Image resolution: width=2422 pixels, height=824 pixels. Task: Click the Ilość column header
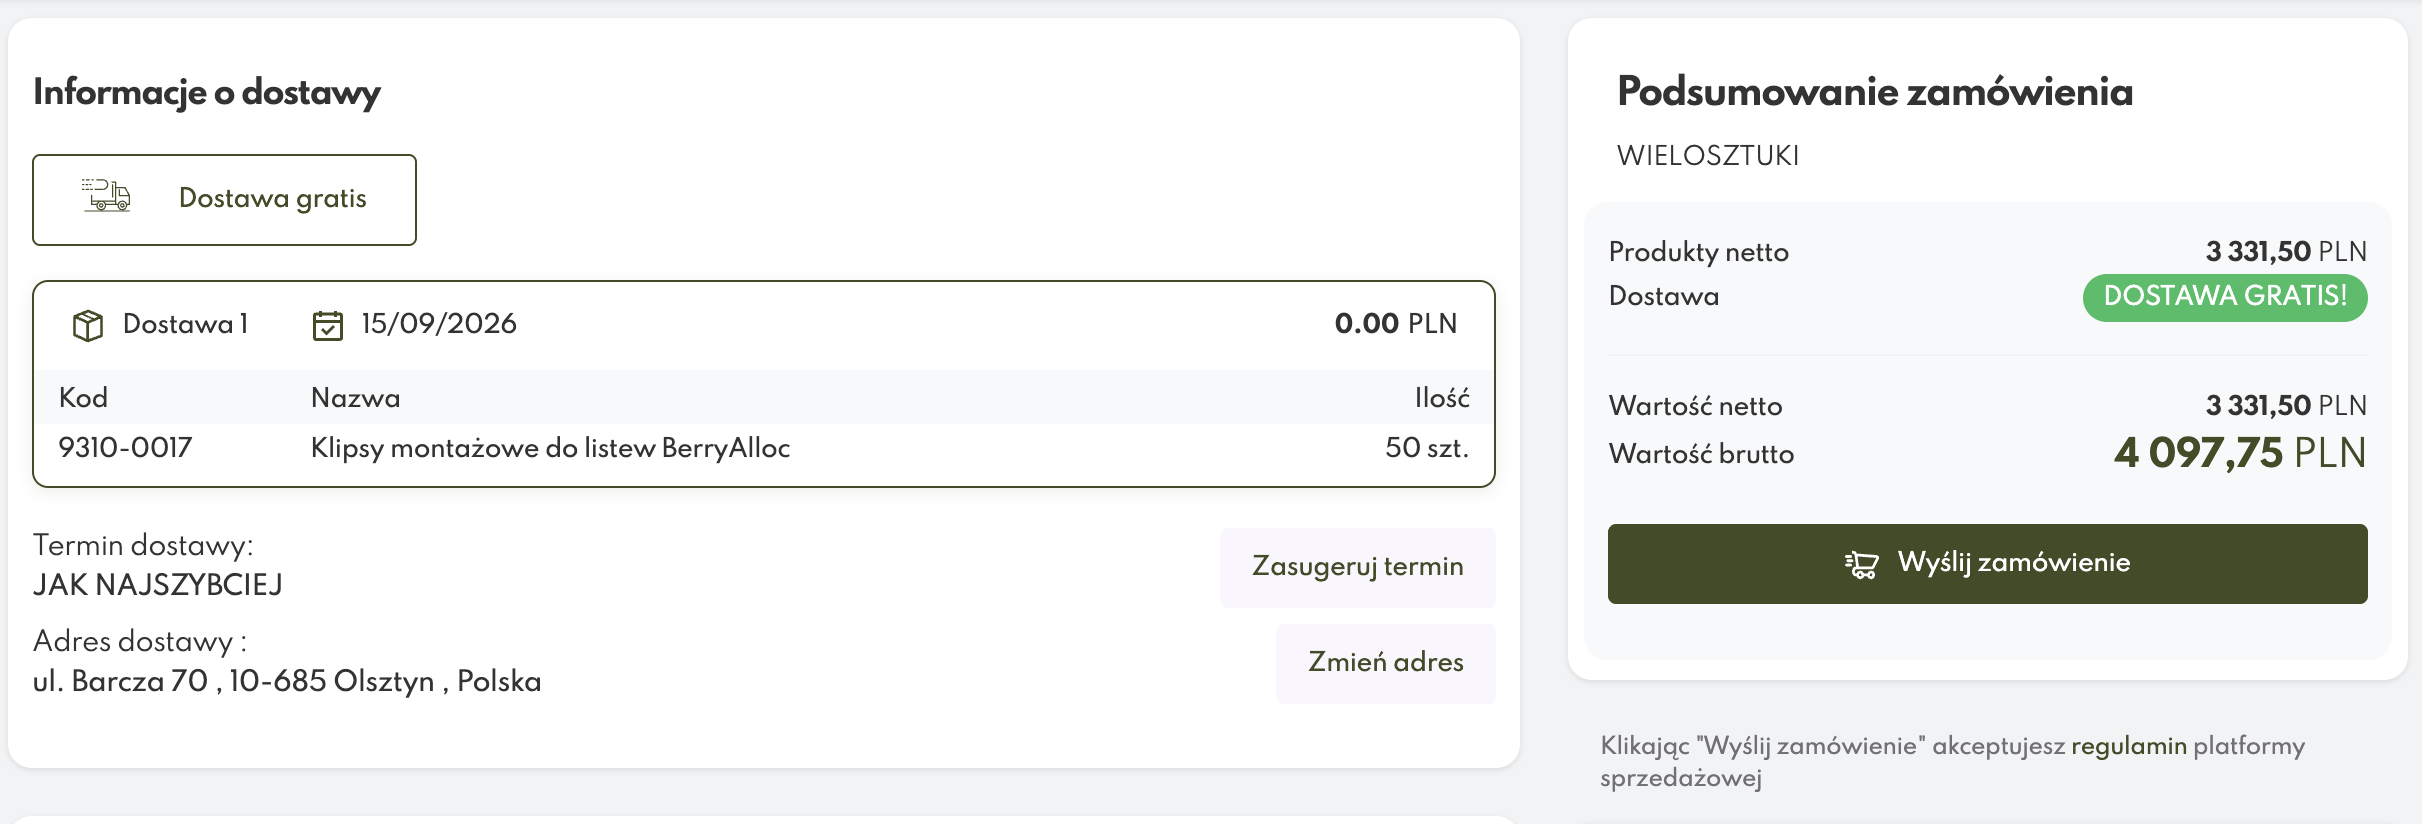pyautogui.click(x=1442, y=398)
